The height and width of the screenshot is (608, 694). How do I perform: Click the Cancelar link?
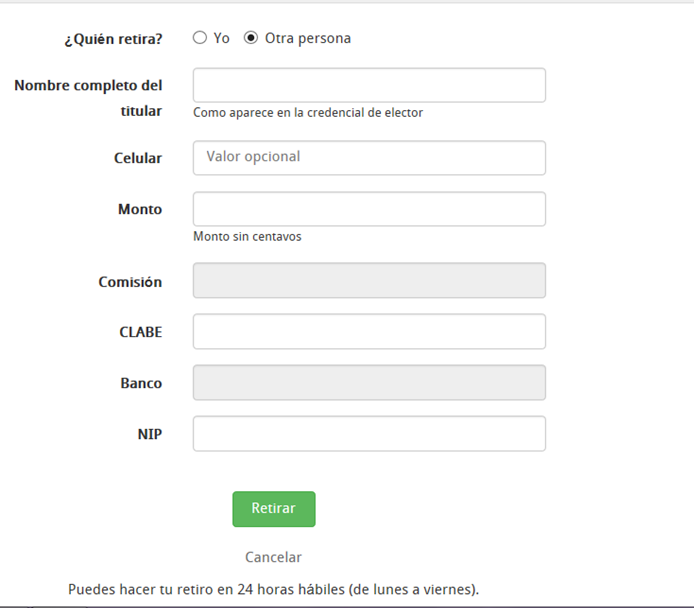[x=274, y=557]
